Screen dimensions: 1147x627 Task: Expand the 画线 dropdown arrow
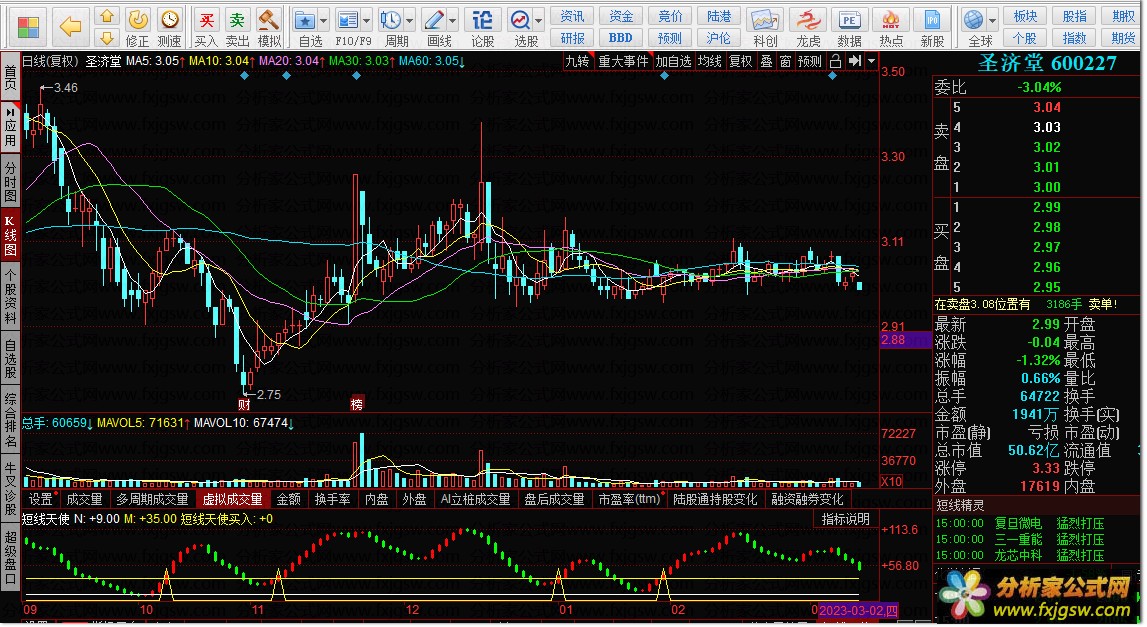(x=452, y=20)
